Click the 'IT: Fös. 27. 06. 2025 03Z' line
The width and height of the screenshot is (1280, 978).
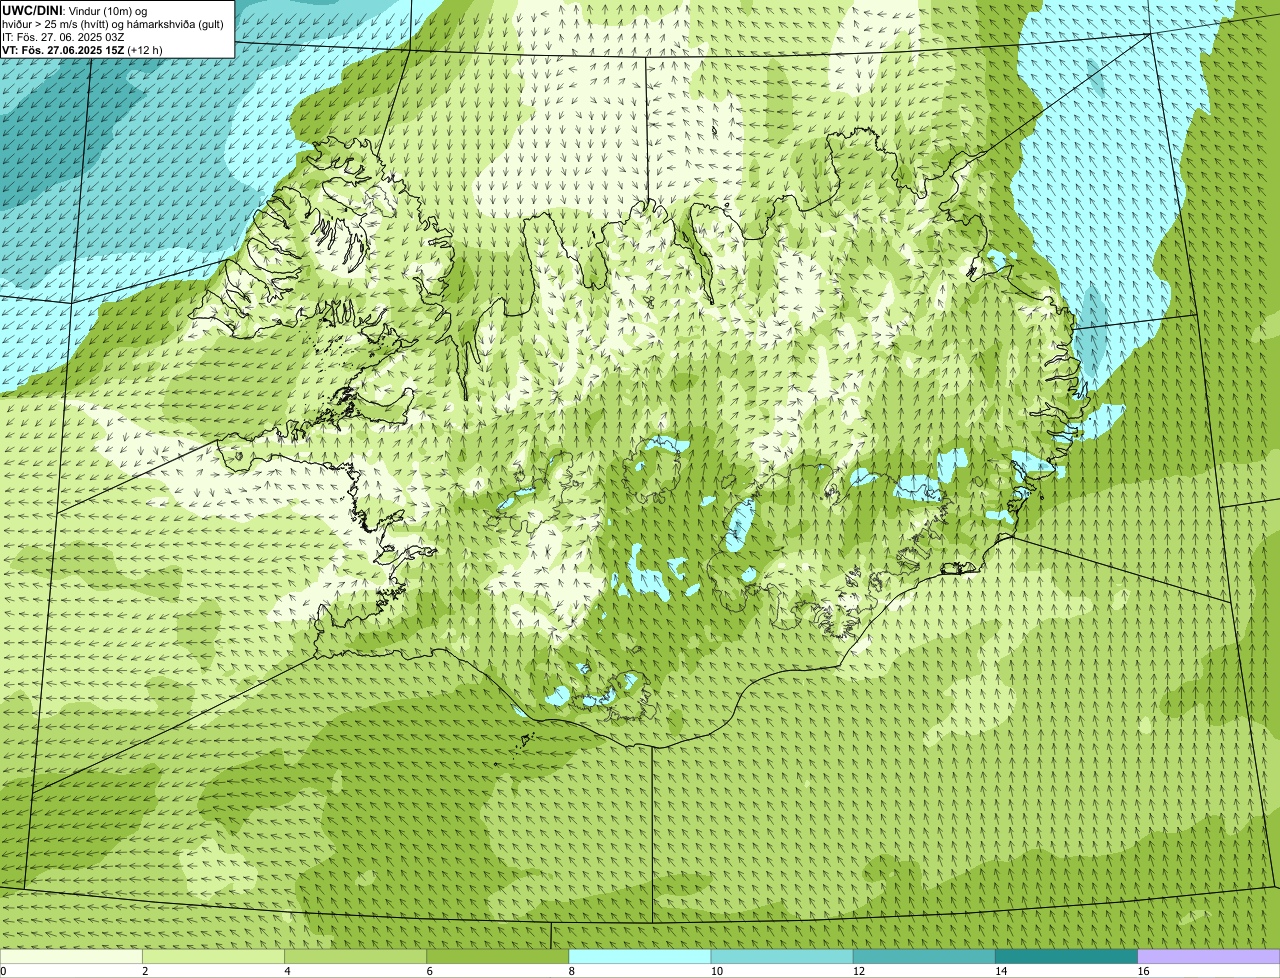tap(63, 37)
